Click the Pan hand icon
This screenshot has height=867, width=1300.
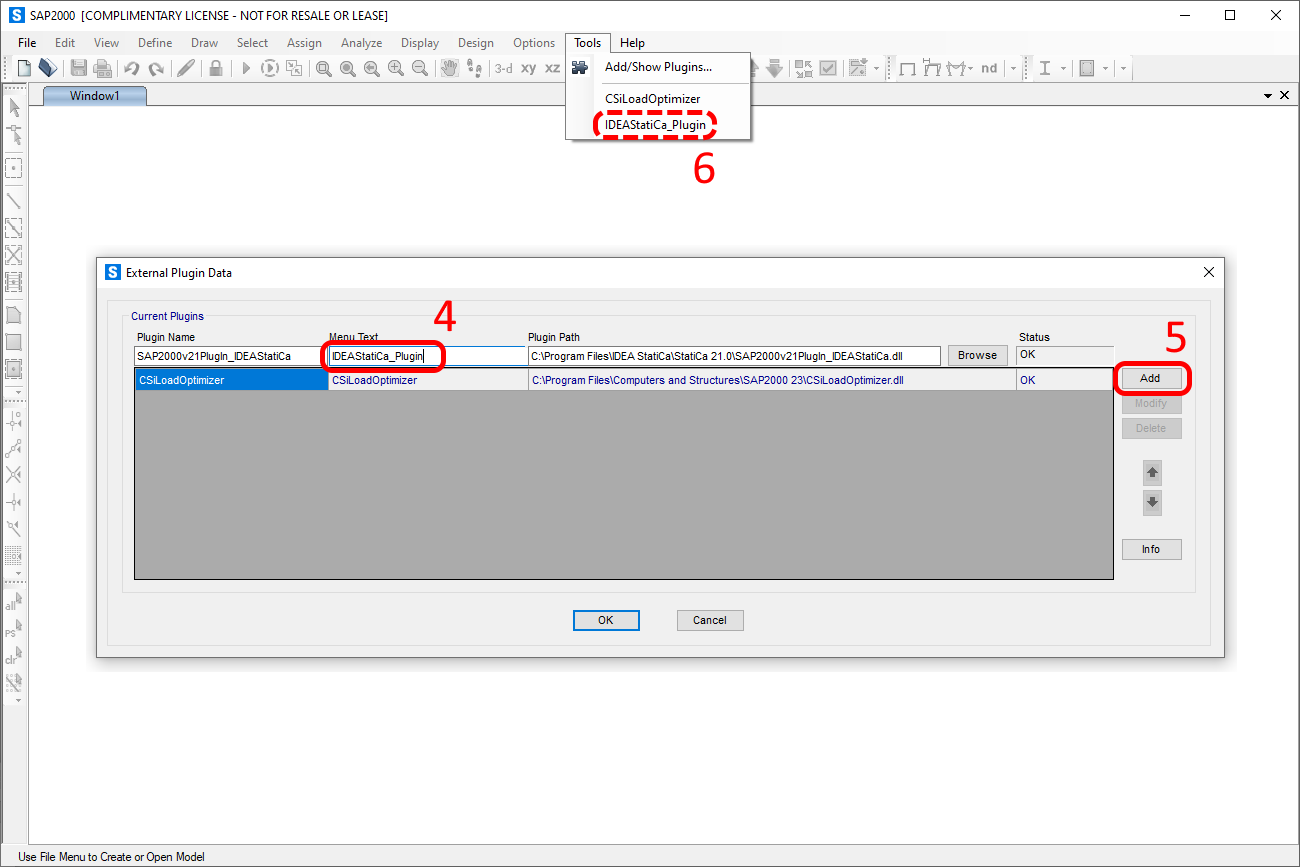coord(450,68)
